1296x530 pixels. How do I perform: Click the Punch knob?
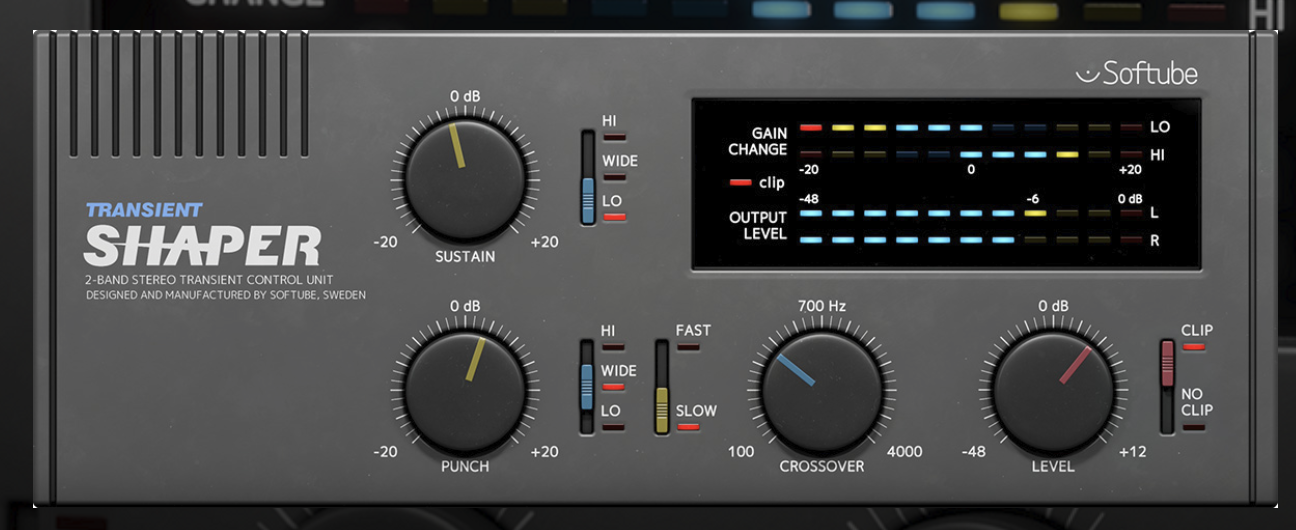(465, 389)
